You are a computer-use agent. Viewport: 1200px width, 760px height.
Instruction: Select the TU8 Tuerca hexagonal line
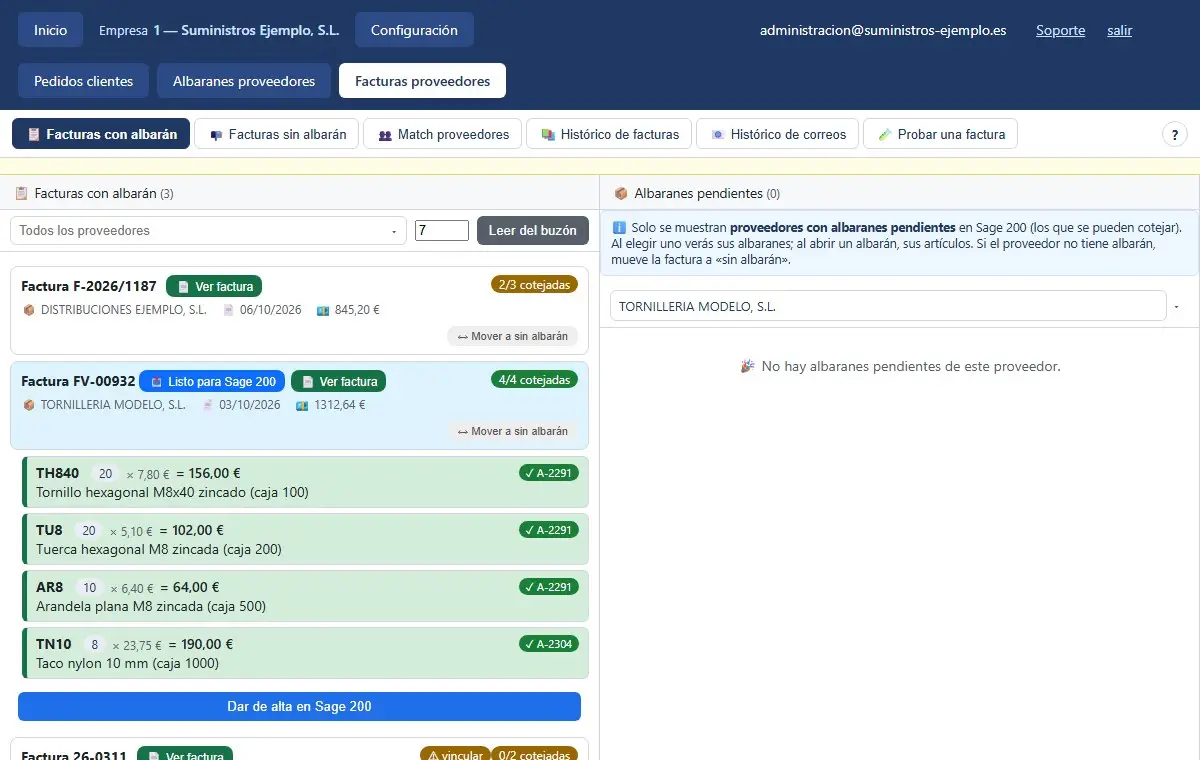[305, 539]
